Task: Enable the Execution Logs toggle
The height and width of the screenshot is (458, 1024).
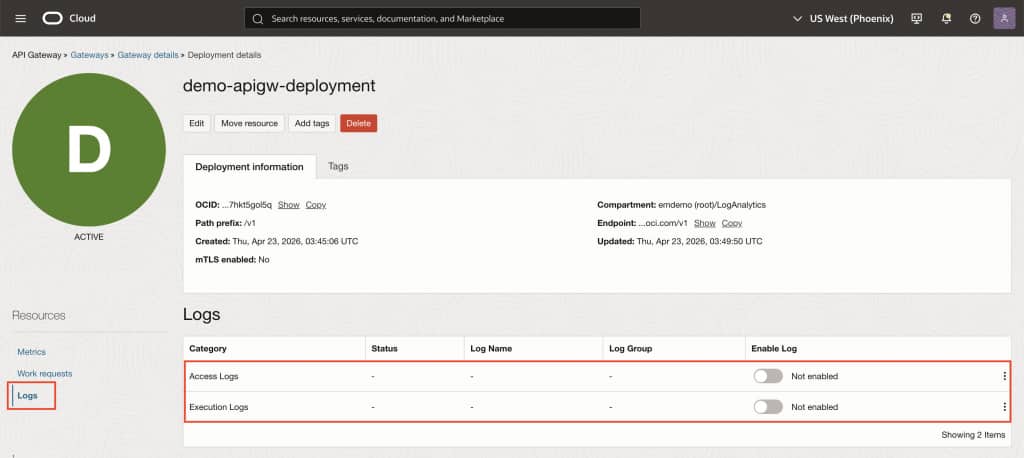Action: (768, 407)
